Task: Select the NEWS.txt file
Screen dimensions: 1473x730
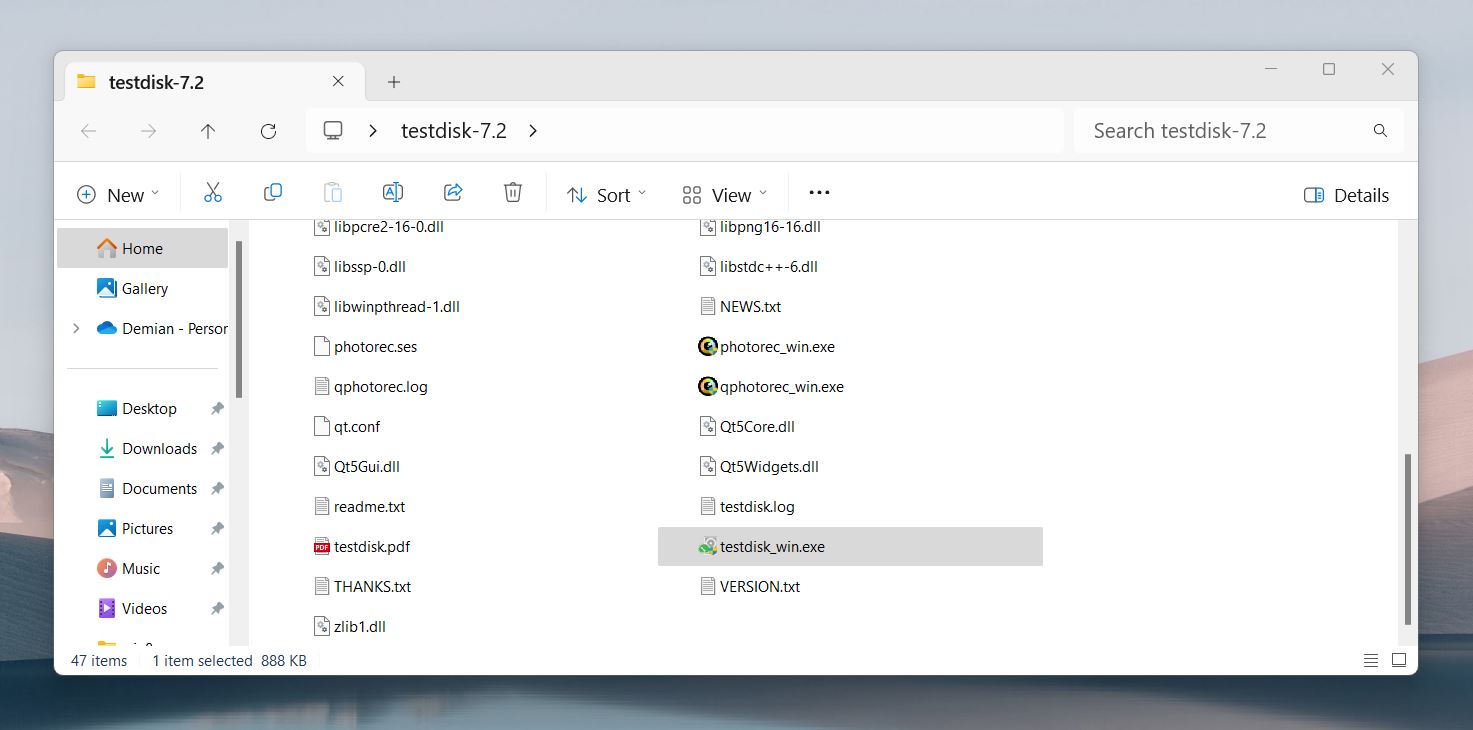Action: point(740,307)
